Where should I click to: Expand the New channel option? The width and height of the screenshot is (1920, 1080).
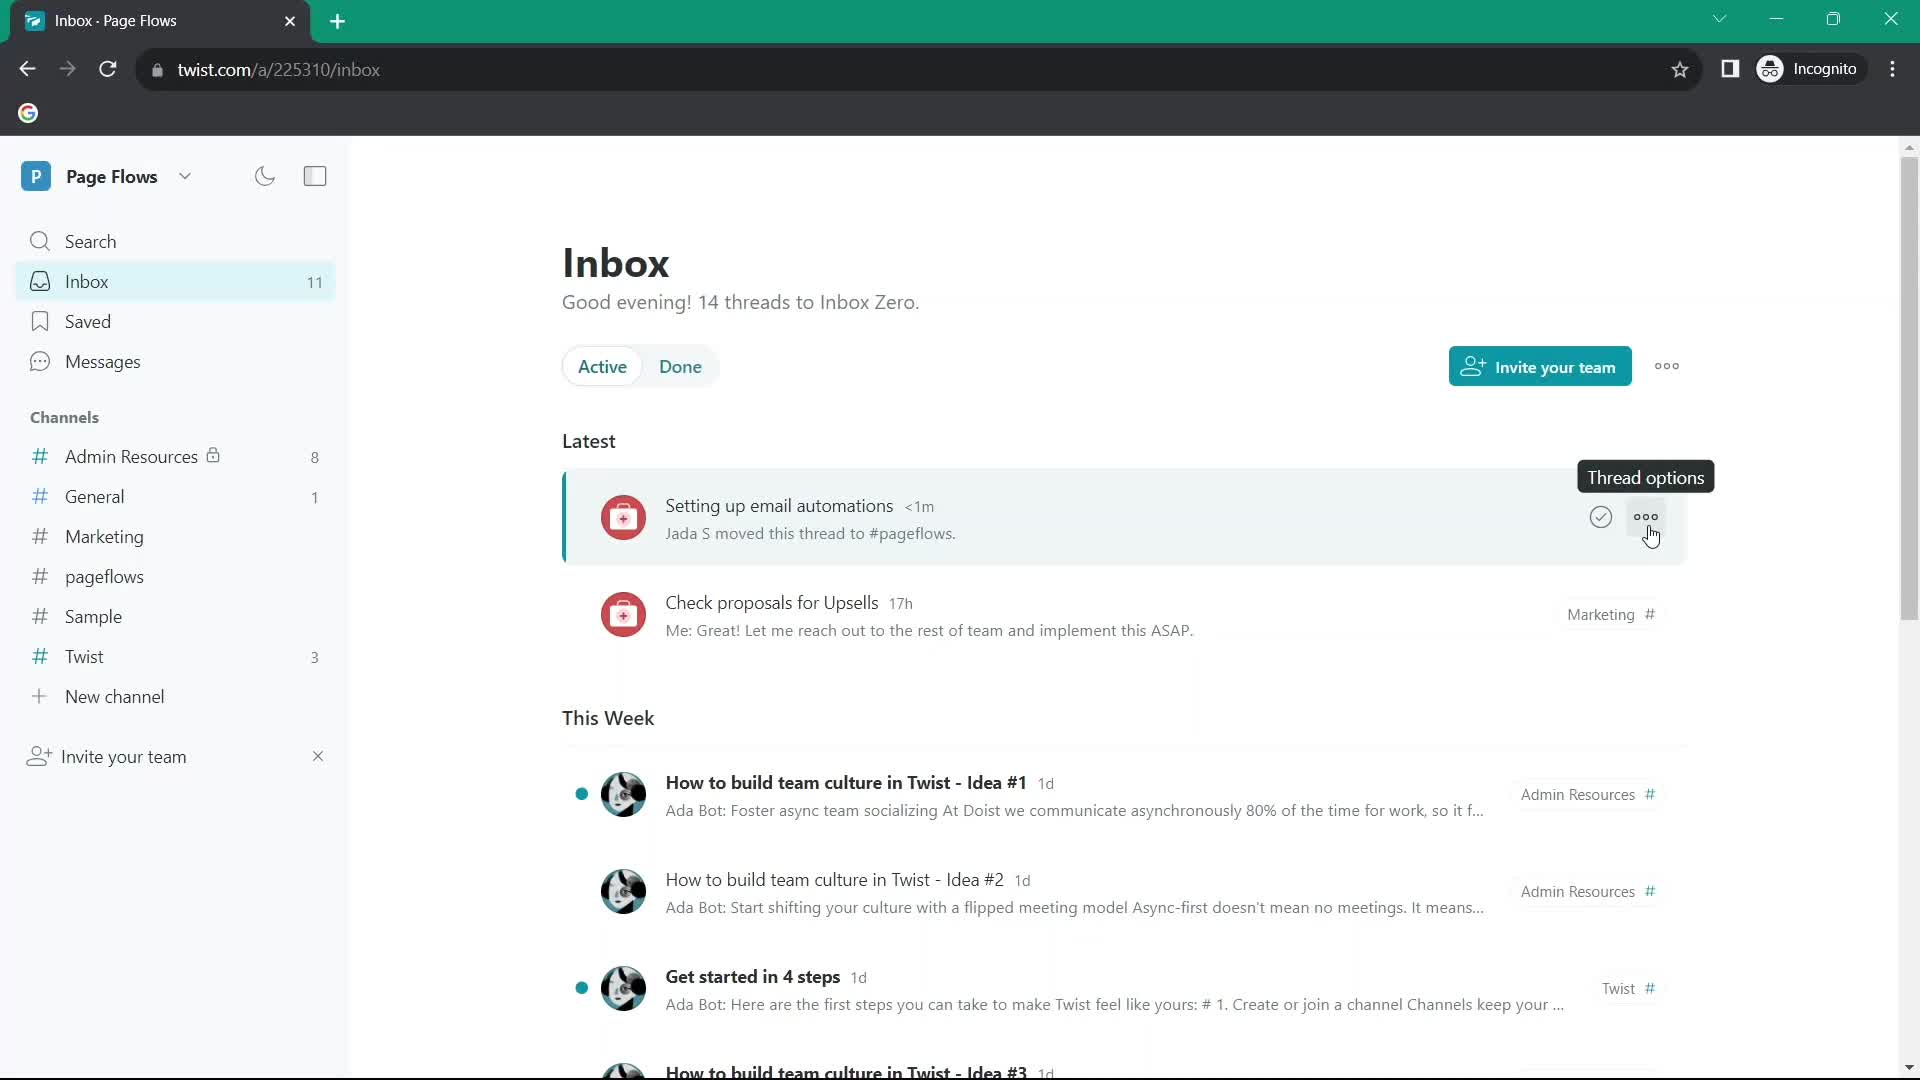point(113,696)
